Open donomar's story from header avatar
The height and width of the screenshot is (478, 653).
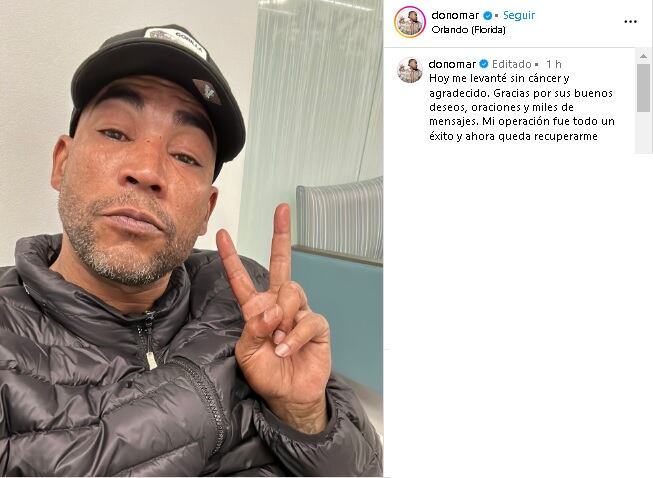tap(410, 22)
